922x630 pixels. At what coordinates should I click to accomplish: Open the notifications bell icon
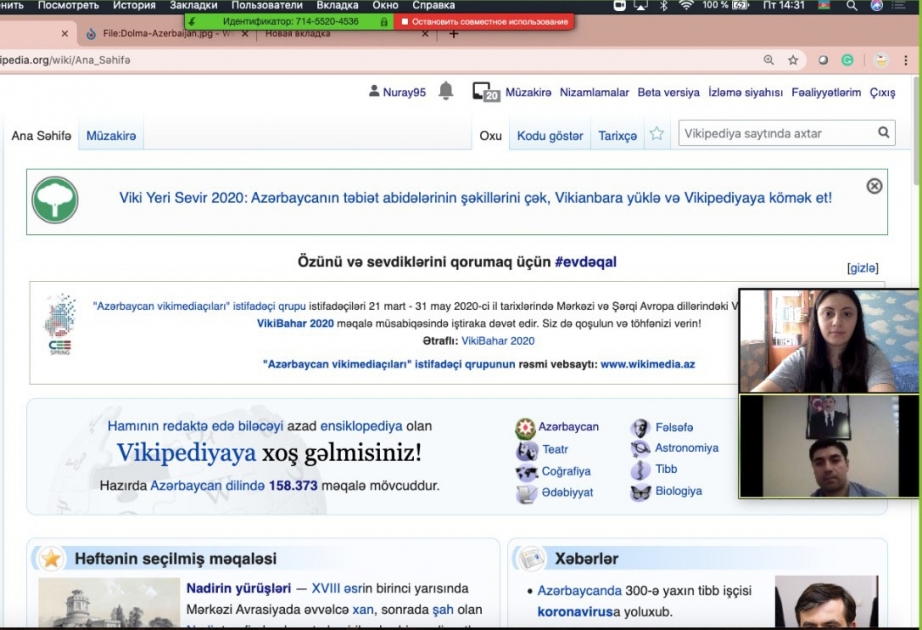click(446, 91)
